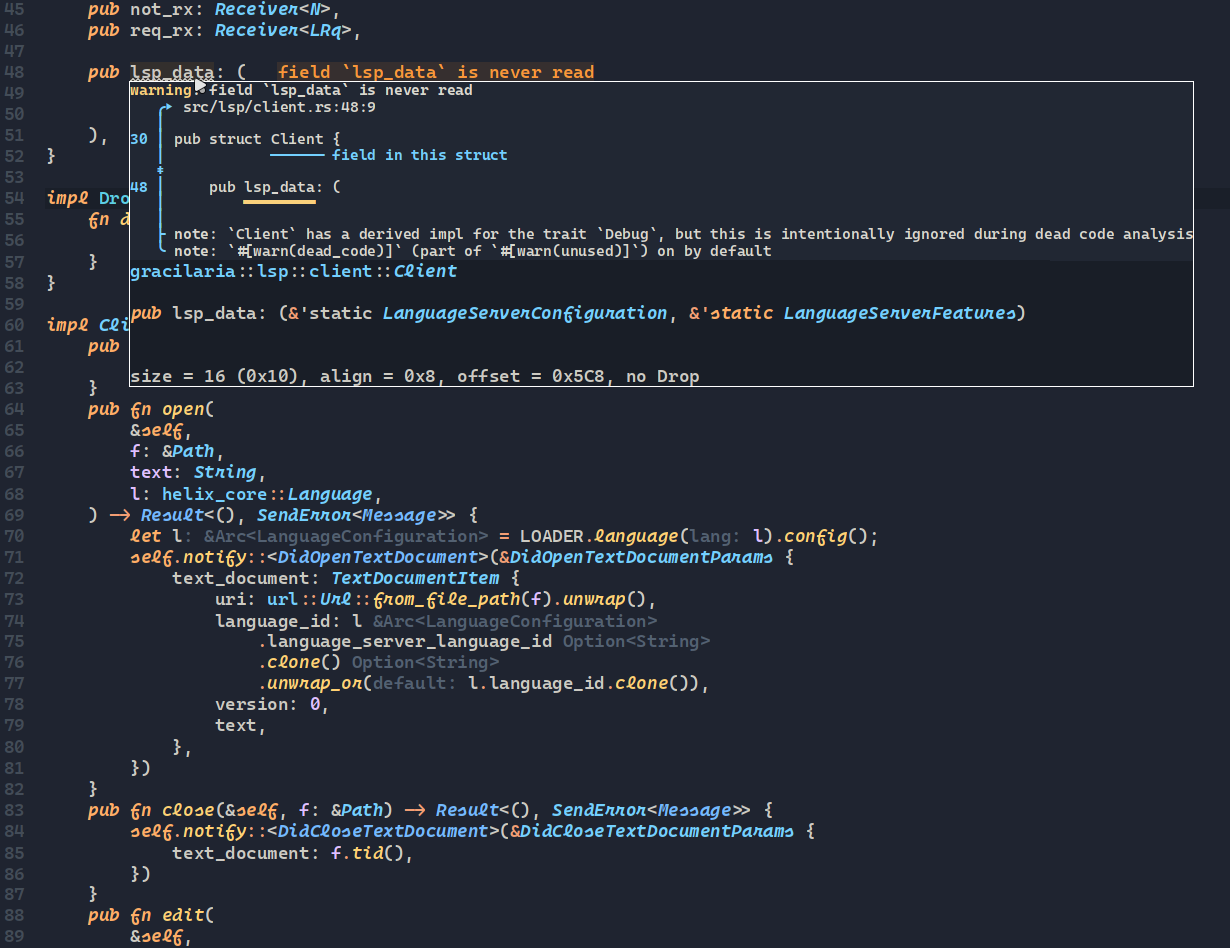Click "TextDocumentItem" on line 72

click(415, 578)
